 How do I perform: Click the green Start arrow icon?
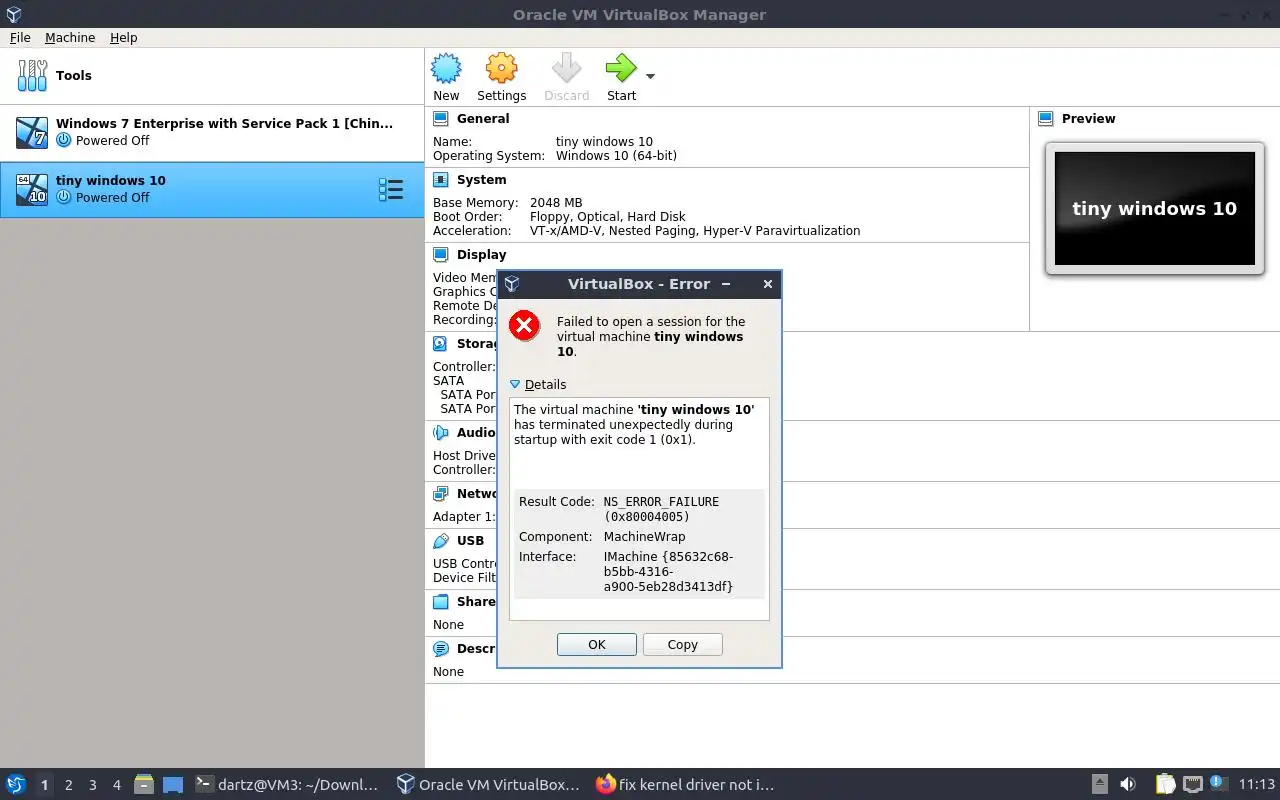click(x=621, y=69)
